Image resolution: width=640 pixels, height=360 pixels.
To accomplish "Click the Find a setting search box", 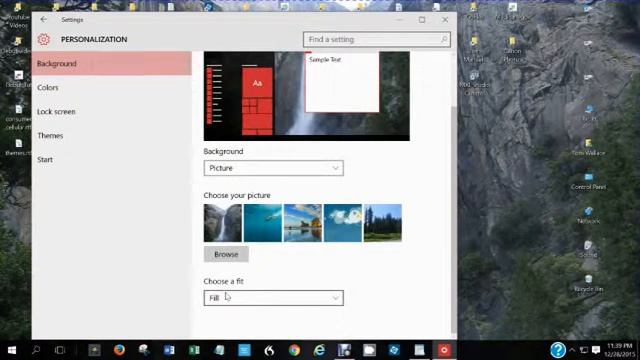I will [377, 40].
